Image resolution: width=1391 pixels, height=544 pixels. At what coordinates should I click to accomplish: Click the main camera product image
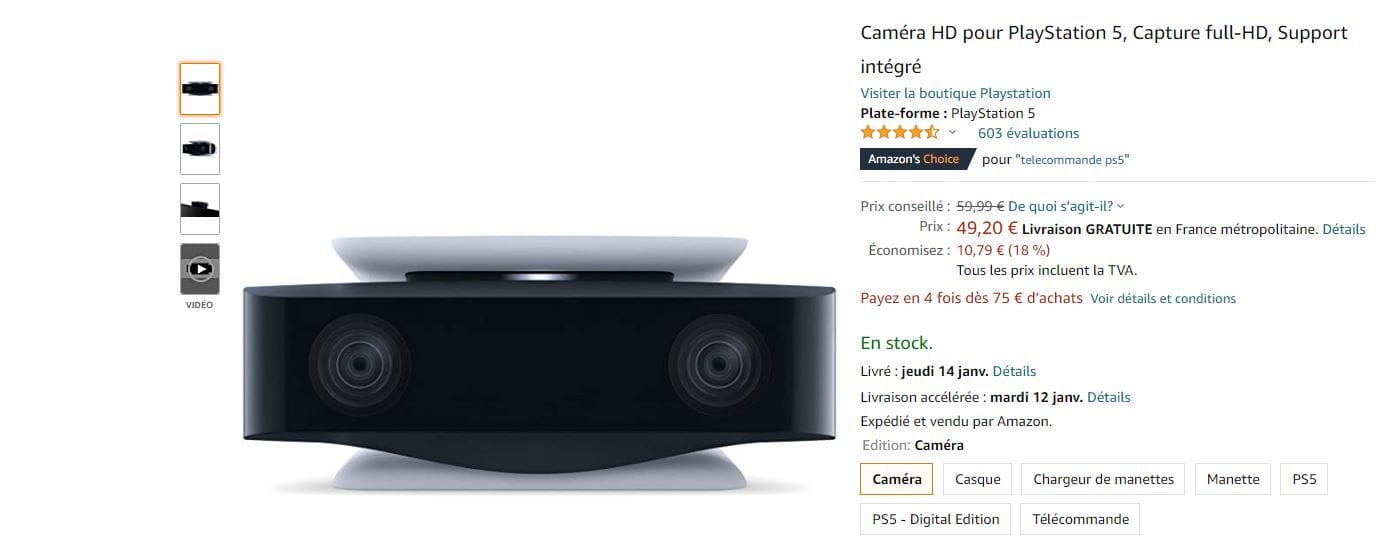click(539, 366)
